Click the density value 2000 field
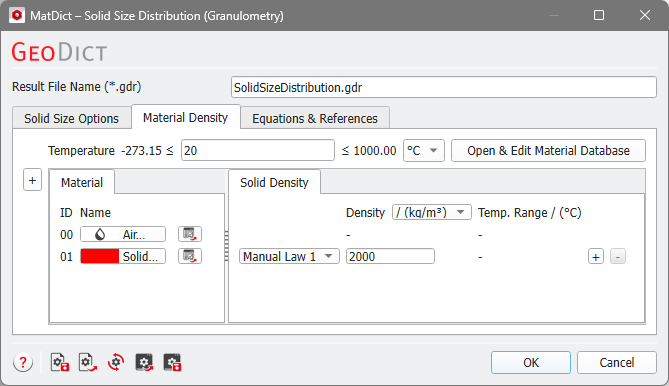 pyautogui.click(x=390, y=256)
